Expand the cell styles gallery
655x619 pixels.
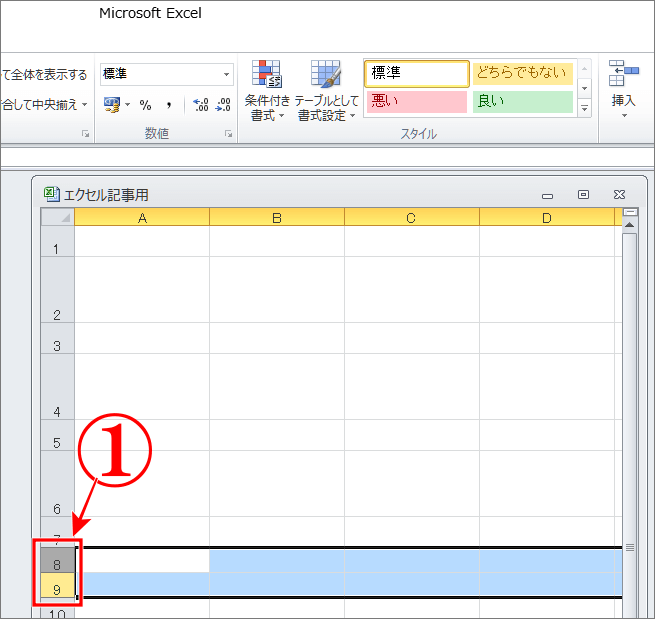[x=585, y=109]
